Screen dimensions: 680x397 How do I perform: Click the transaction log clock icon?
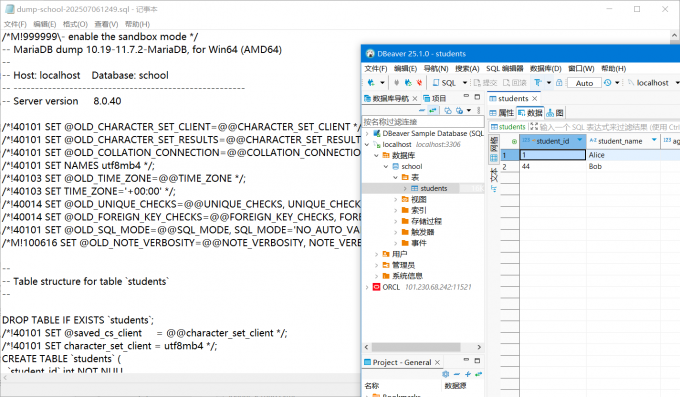pyautogui.click(x=608, y=82)
